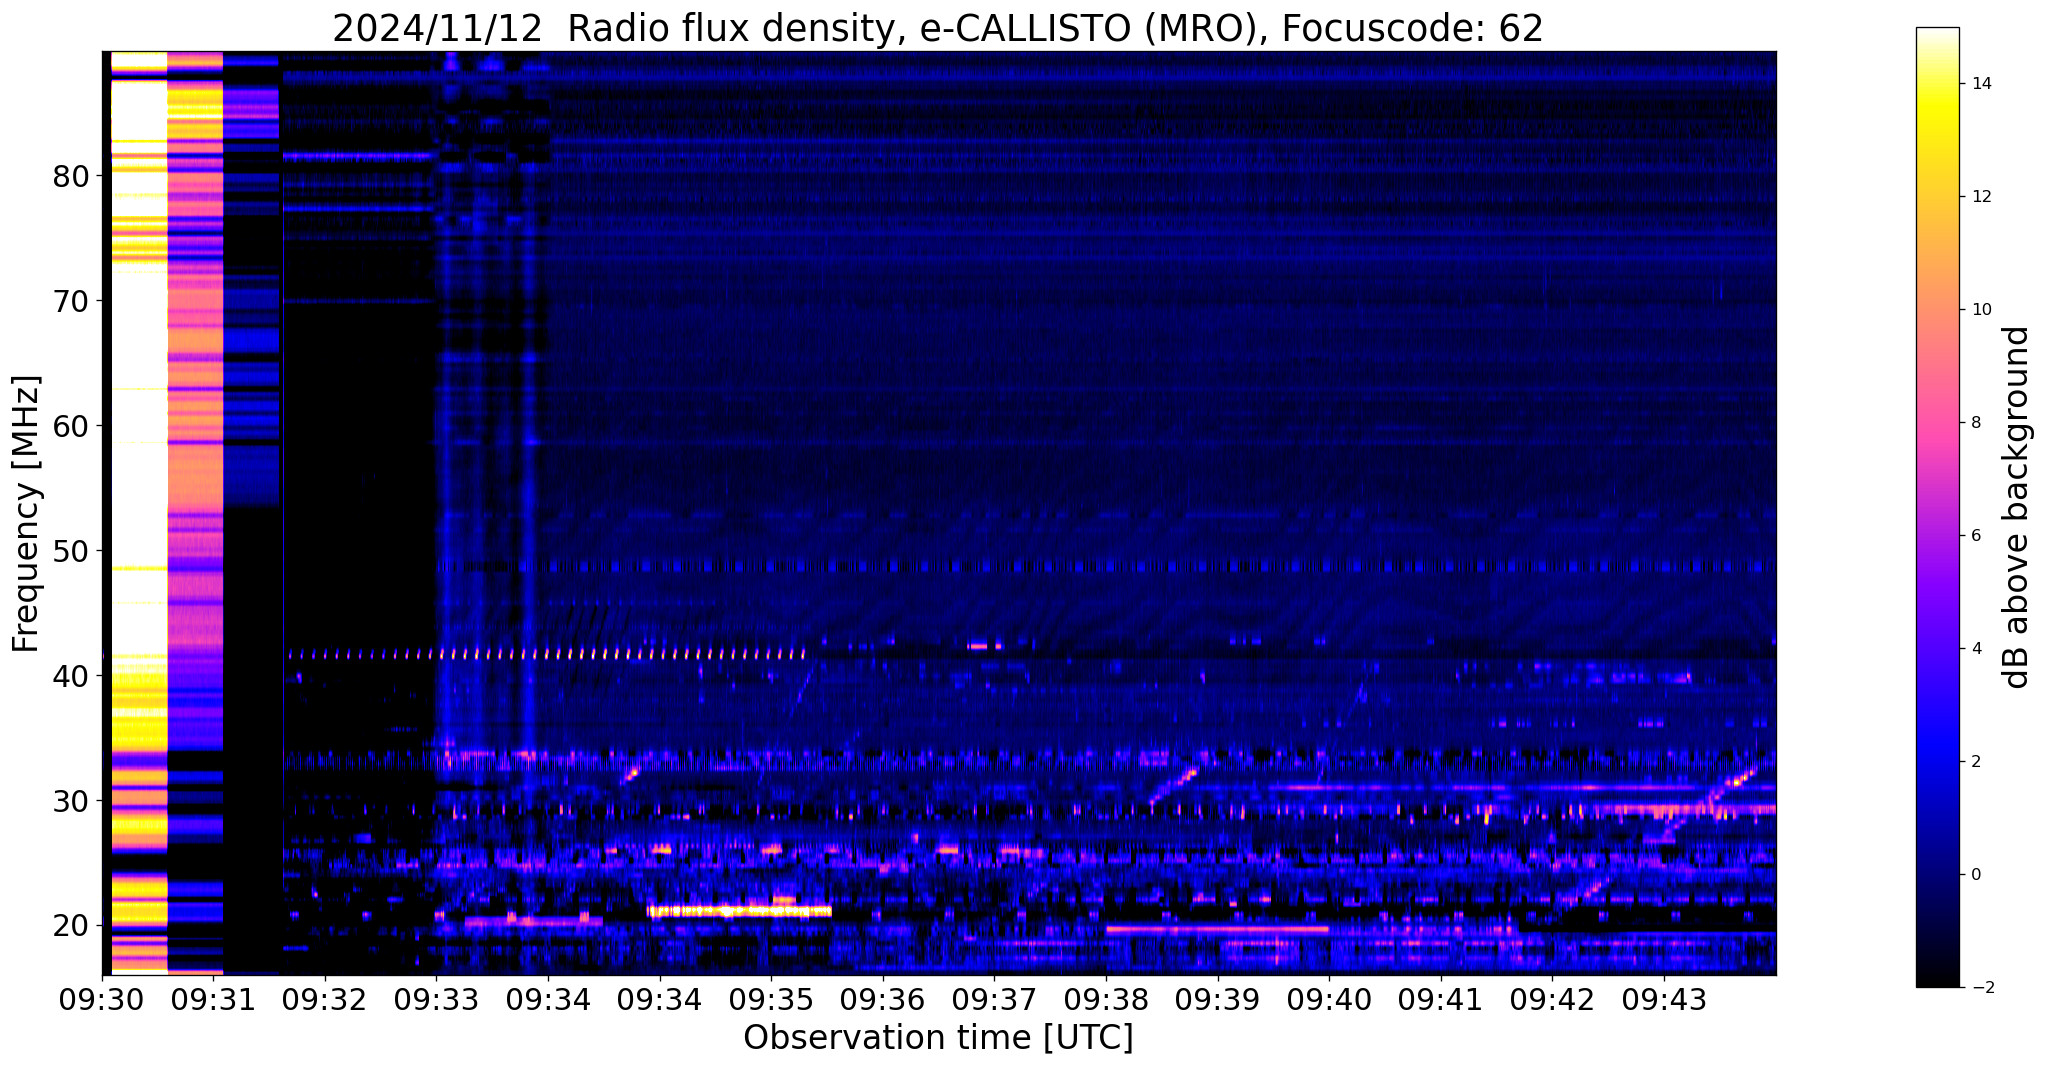Click the 09:32 time tick label
The image size is (2047, 1067).
click(325, 998)
